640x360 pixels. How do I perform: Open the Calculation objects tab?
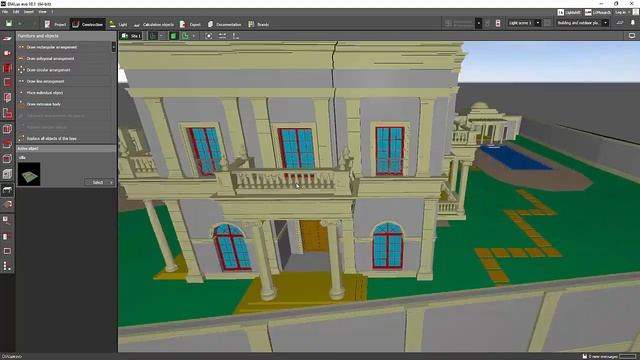pos(153,24)
